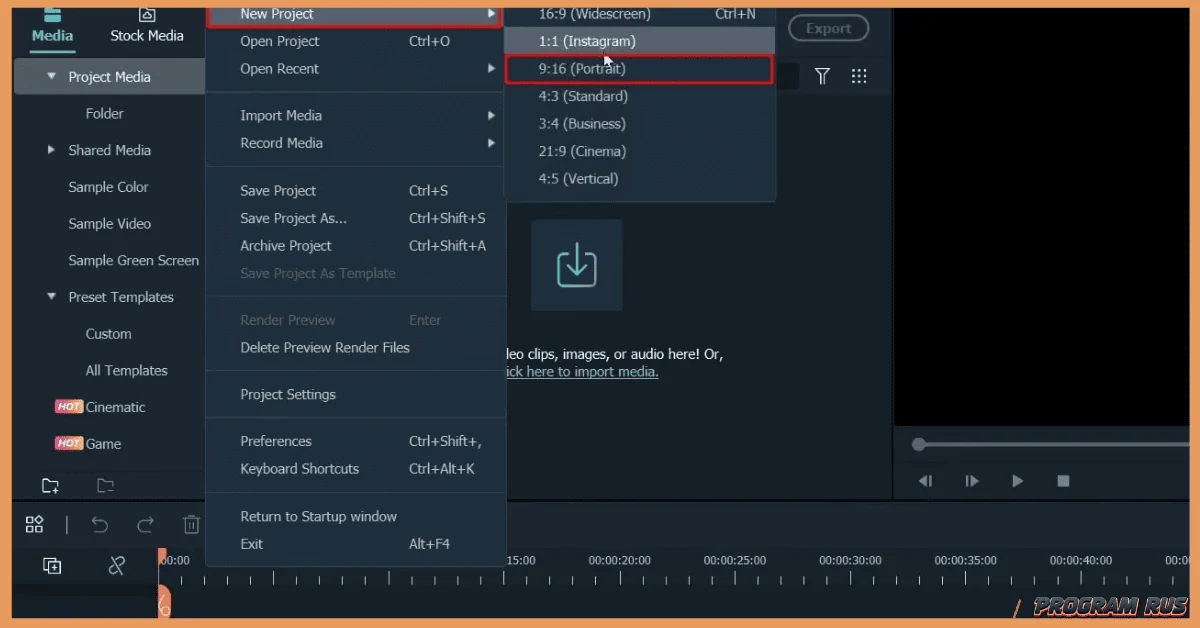Click the add track icon on timeline
Image resolution: width=1200 pixels, height=628 pixels.
point(52,566)
